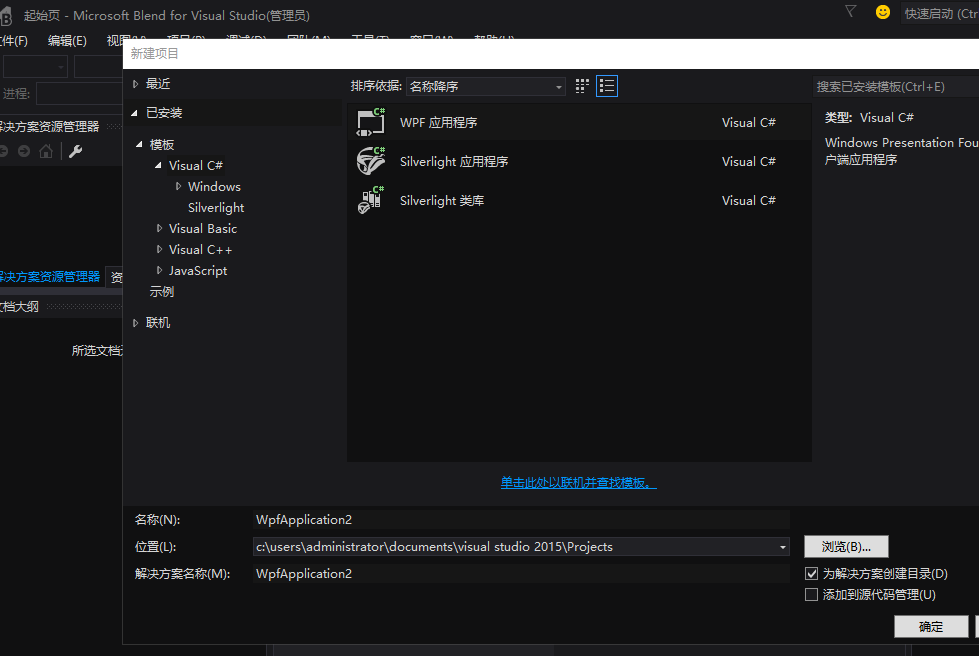Expand the Visual Basic tree node
Image resolution: width=979 pixels, height=656 pixels.
click(159, 229)
